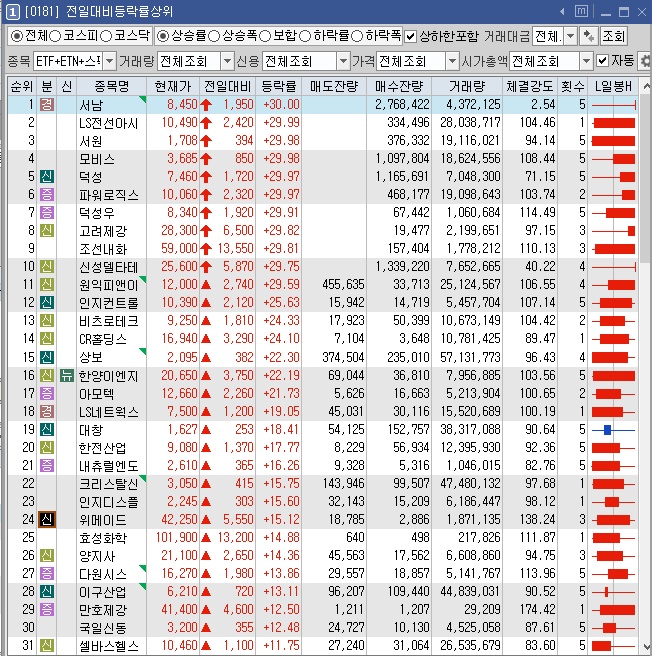Open stock 국일신동 from the list
The height and width of the screenshot is (656, 652).
tap(103, 628)
